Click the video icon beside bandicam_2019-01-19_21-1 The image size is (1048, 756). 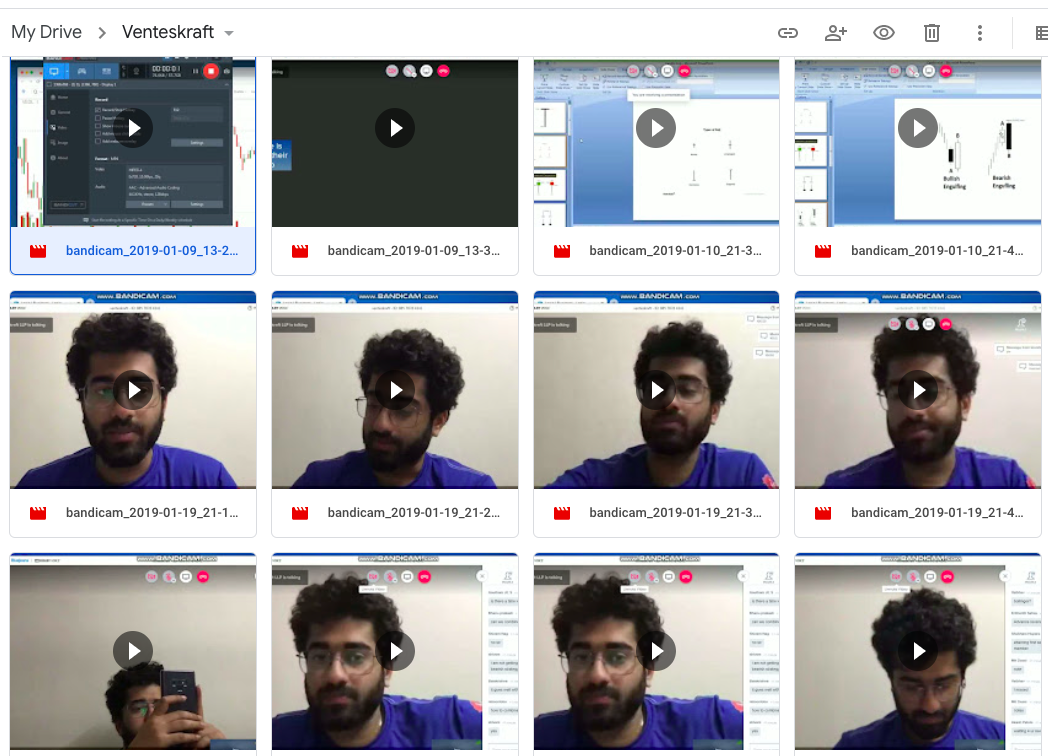click(38, 513)
